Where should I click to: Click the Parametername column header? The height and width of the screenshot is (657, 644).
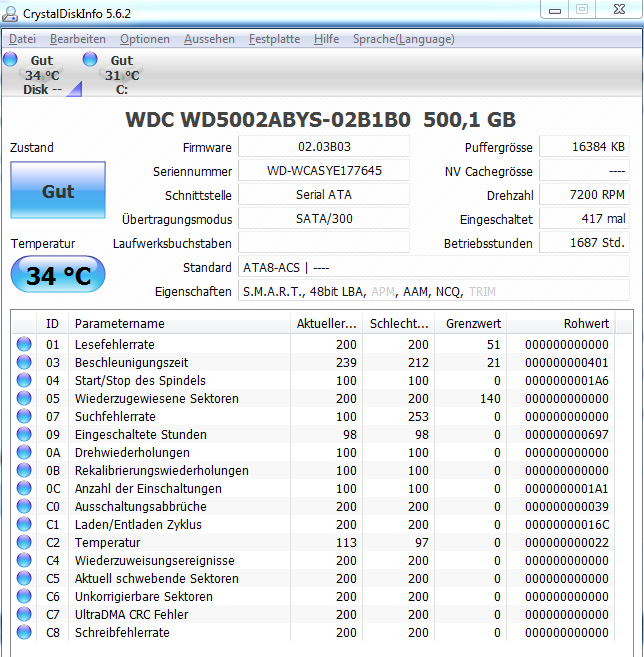coord(179,323)
